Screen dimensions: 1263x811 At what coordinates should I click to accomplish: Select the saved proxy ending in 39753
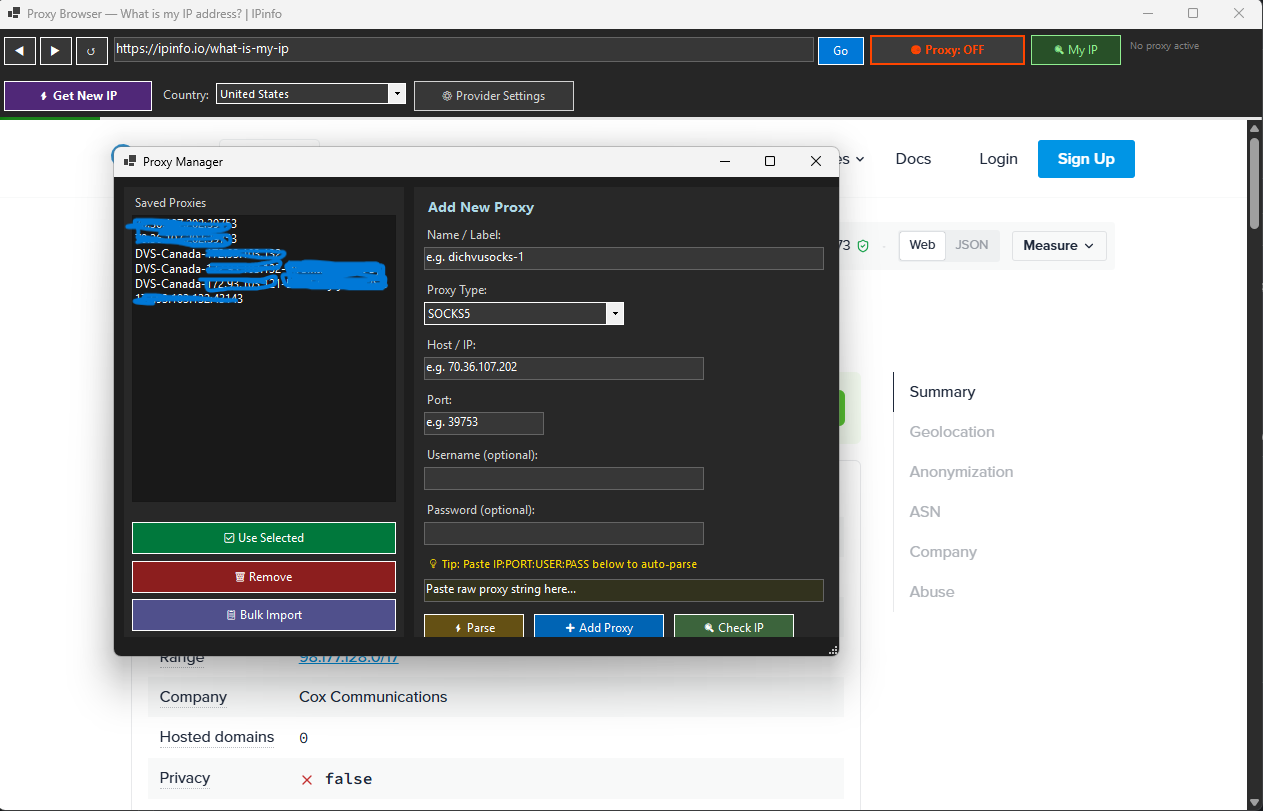point(264,224)
